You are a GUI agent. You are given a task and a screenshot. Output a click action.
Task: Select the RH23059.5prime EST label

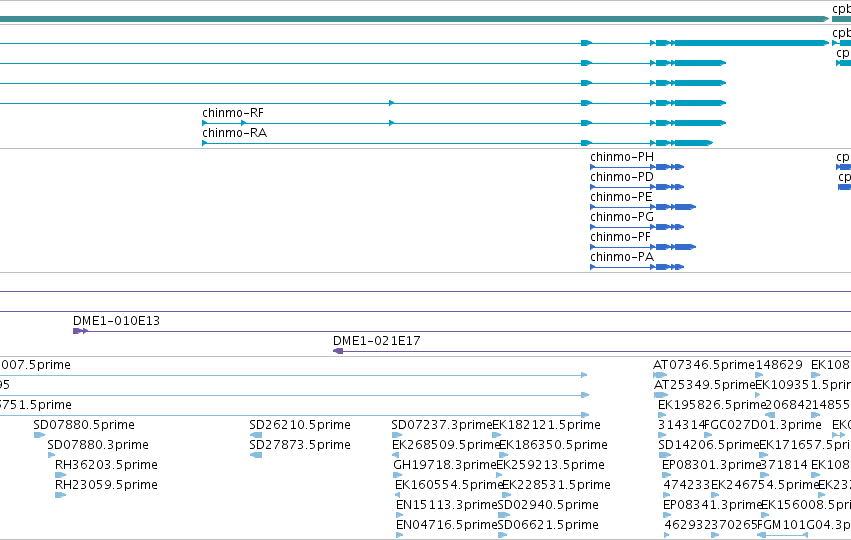coord(106,485)
